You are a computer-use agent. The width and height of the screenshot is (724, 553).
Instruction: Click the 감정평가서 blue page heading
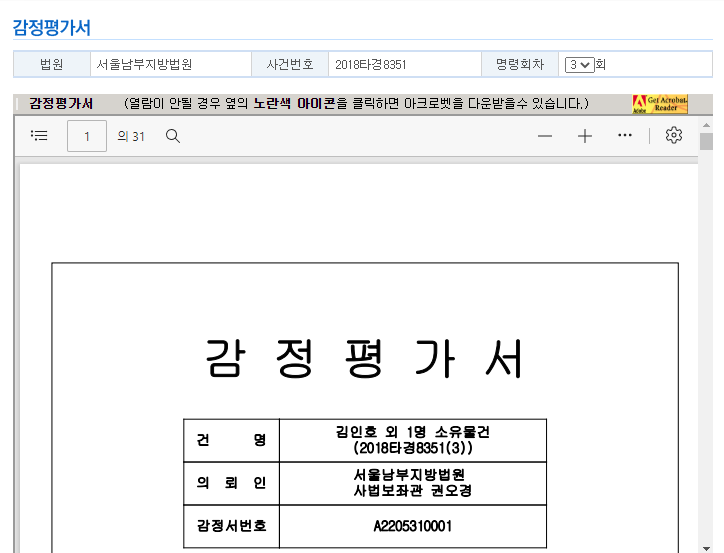[x=52, y=28]
